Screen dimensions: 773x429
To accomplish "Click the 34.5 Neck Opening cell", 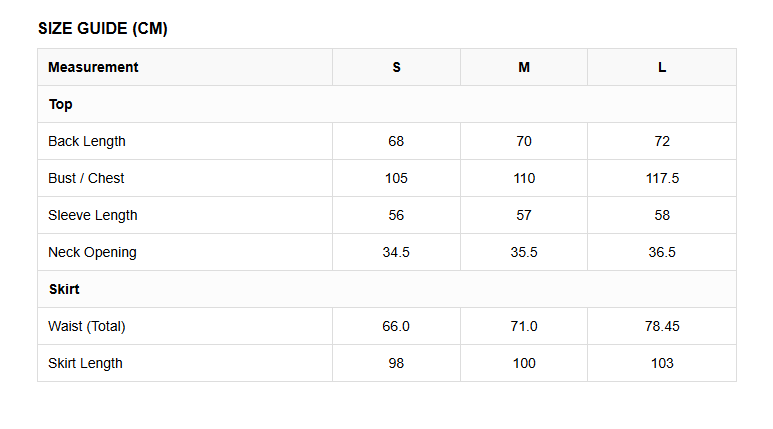I will coord(396,252).
